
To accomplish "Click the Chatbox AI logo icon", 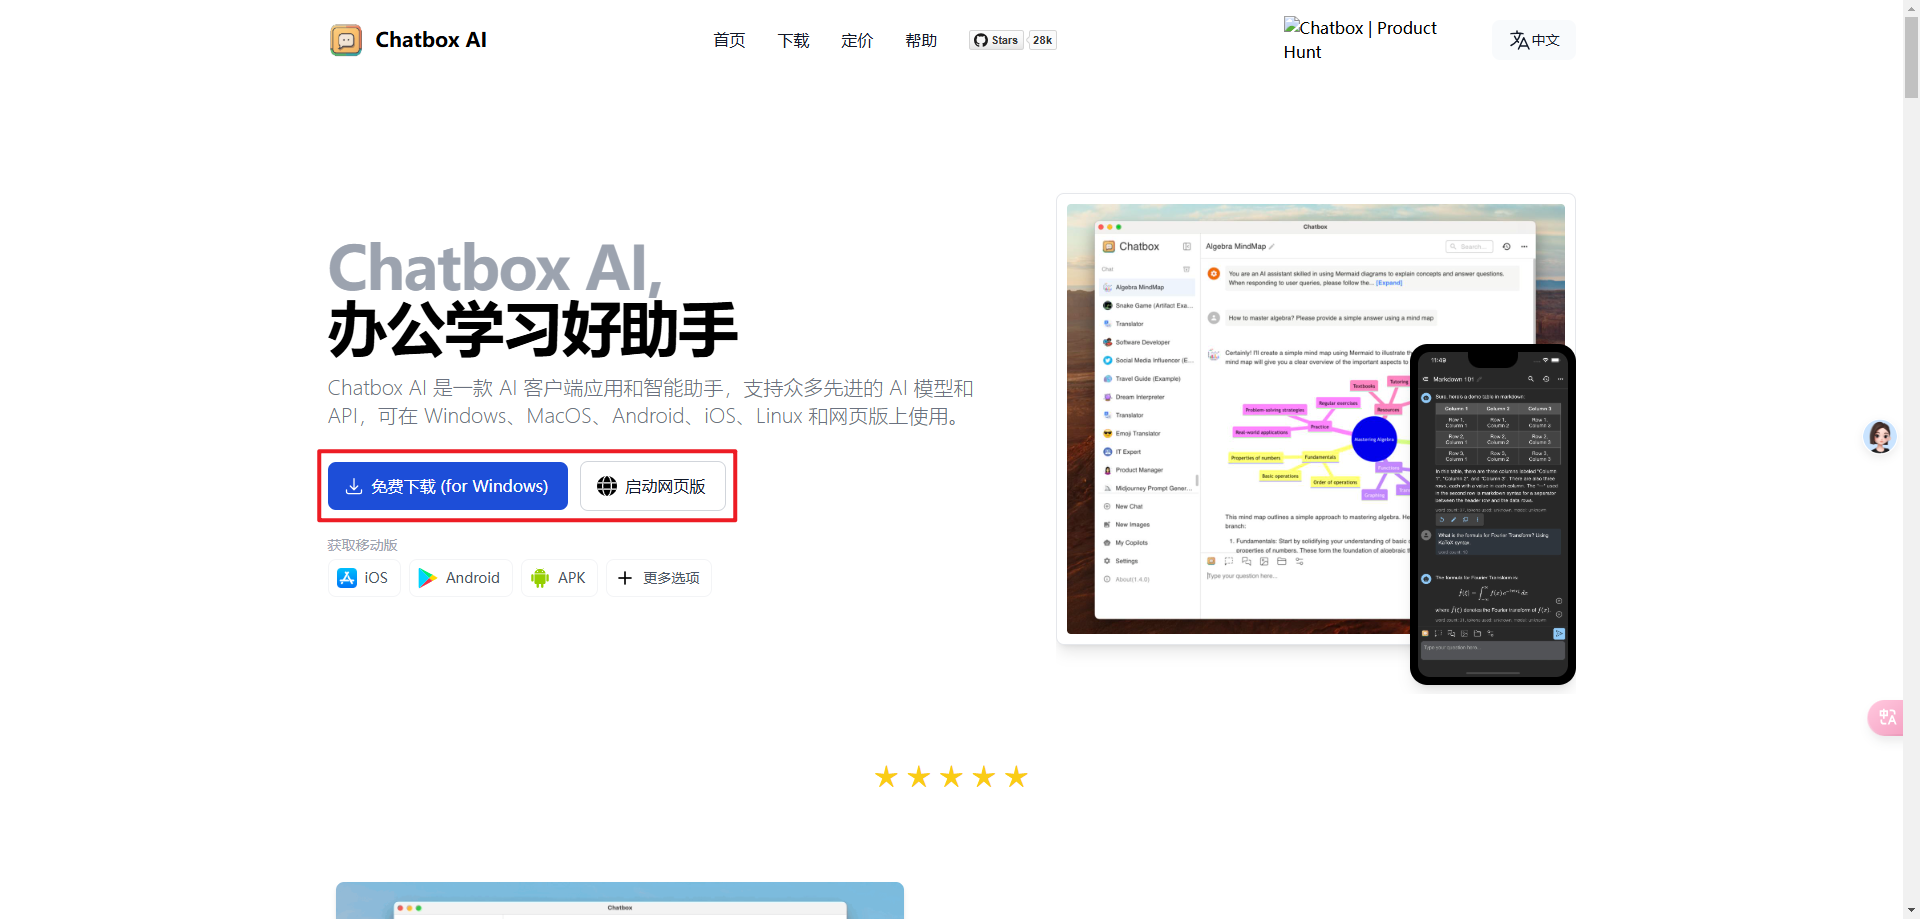I will coord(346,40).
